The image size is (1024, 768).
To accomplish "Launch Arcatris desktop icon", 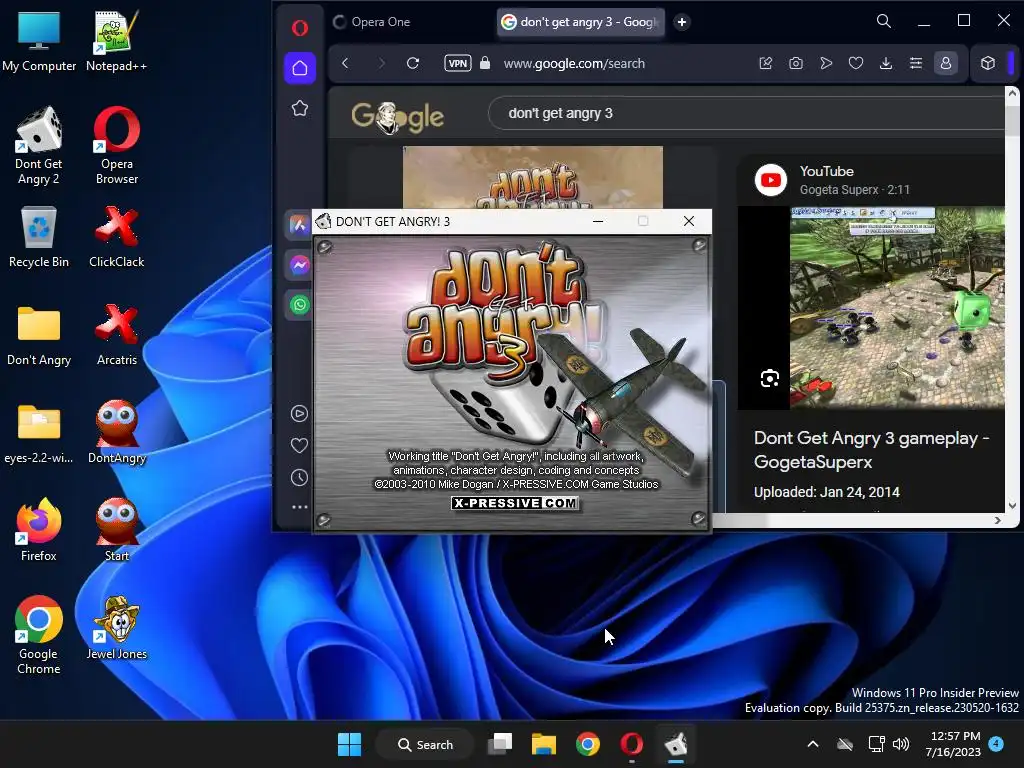I will point(116,334).
